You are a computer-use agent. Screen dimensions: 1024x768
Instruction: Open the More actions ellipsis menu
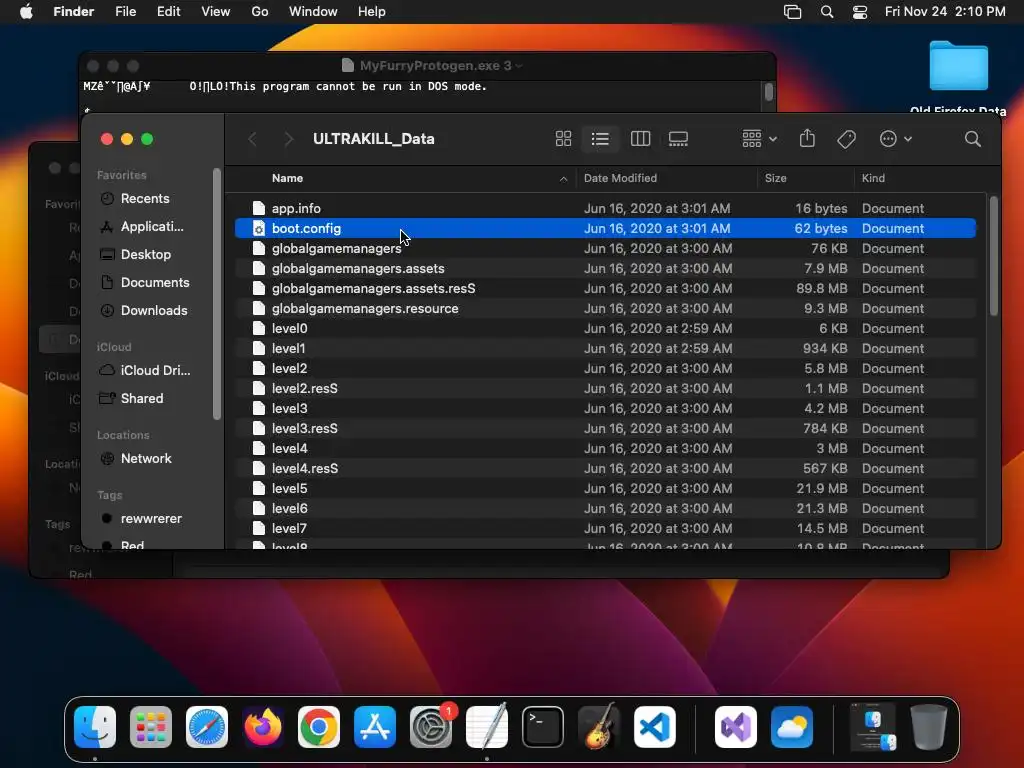[895, 138]
